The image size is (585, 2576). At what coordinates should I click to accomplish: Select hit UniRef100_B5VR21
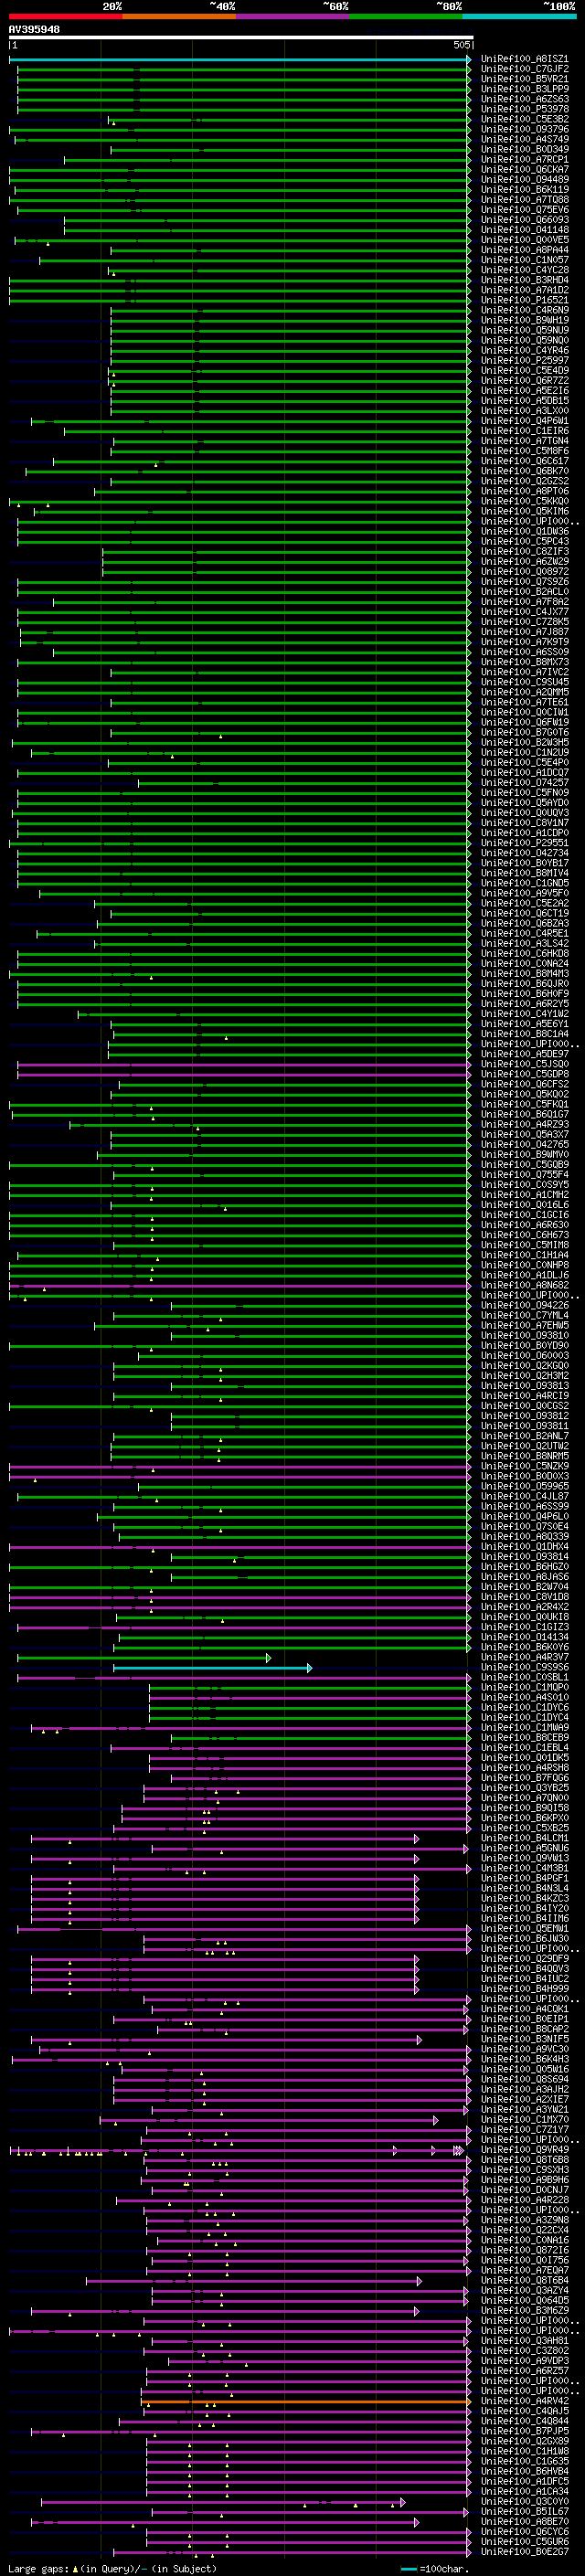pos(524,80)
